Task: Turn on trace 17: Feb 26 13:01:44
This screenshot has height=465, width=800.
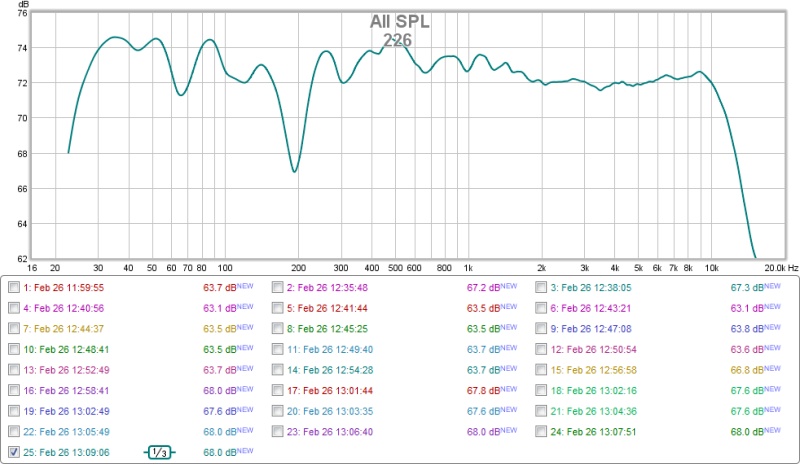Action: point(278,390)
